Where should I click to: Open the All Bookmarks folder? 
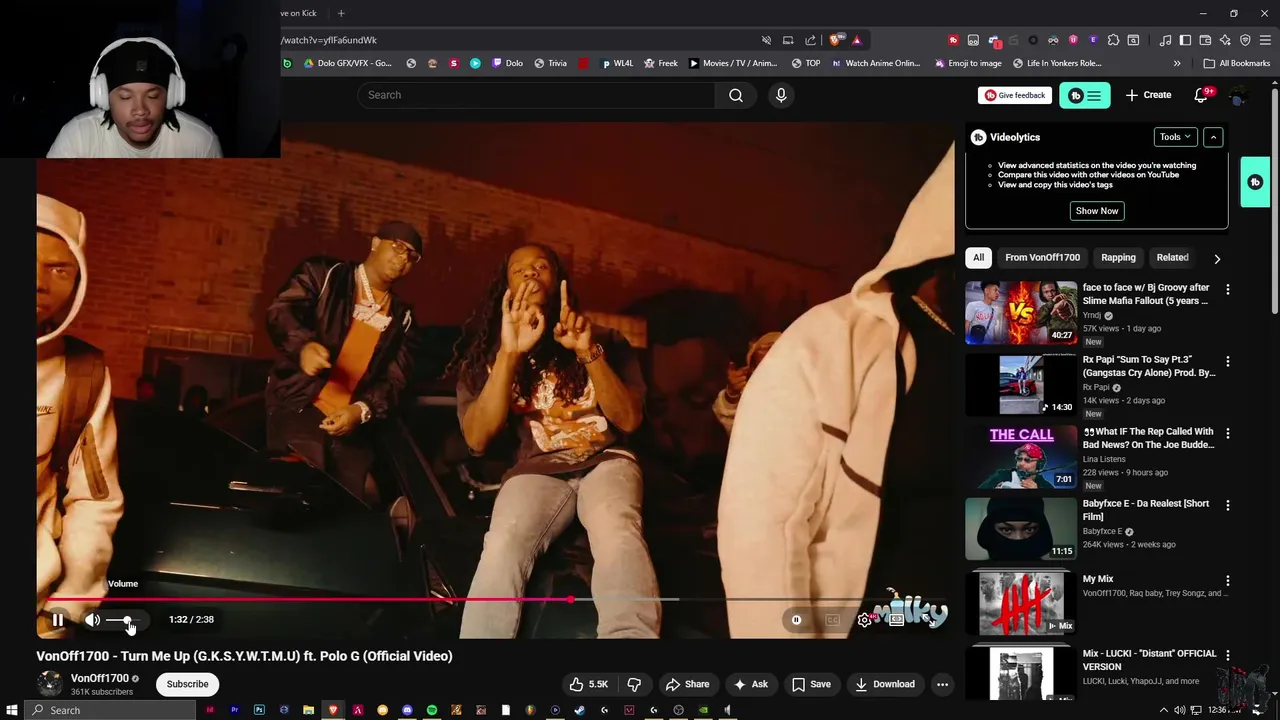point(1237,63)
